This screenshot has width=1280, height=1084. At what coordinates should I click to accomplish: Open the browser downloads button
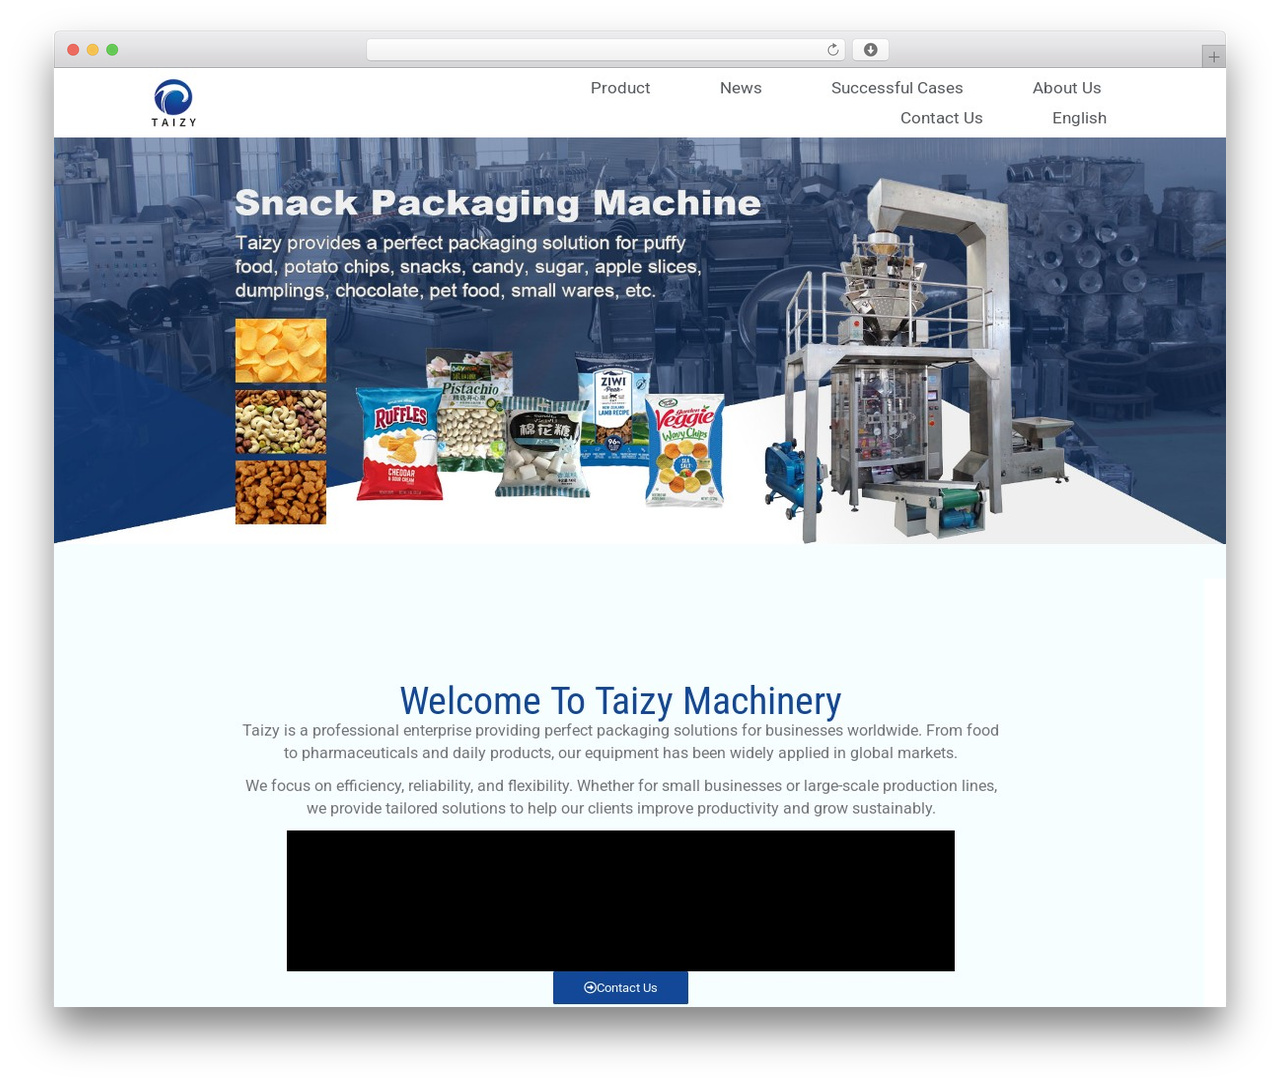coord(870,50)
